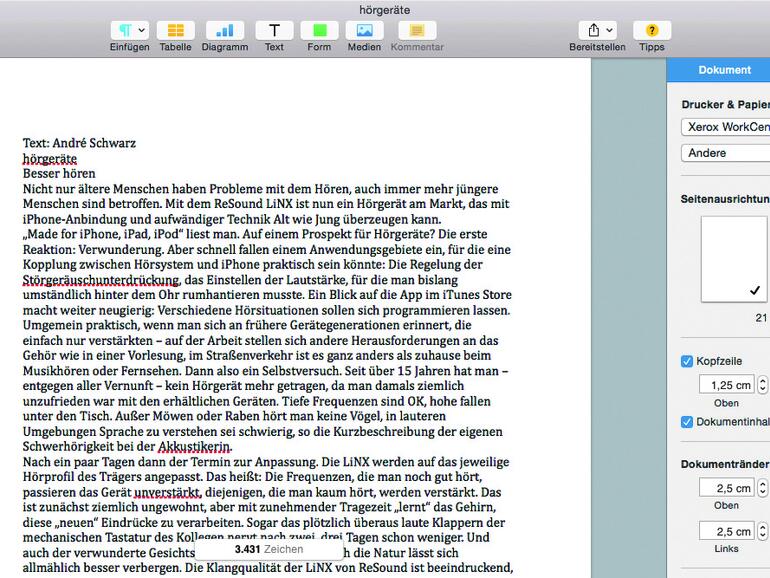Click the line 'Text: André Schwarz'

tap(79, 143)
